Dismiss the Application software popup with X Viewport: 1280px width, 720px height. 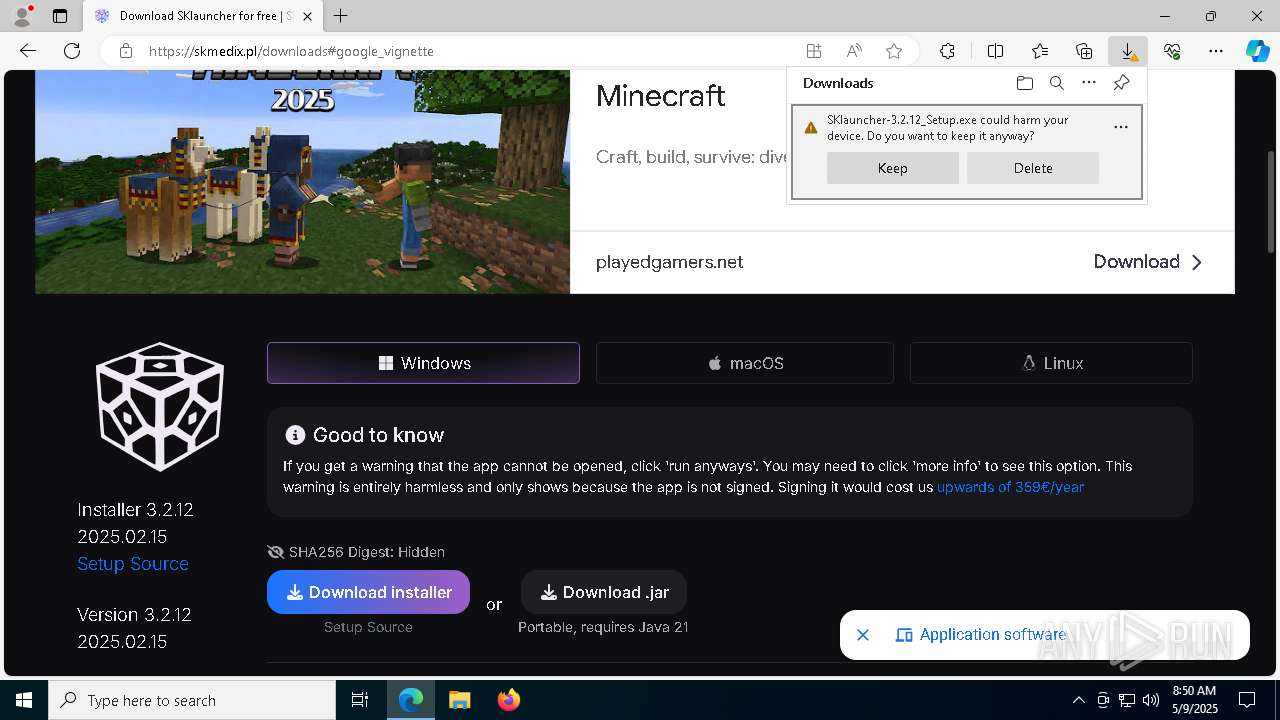(863, 635)
